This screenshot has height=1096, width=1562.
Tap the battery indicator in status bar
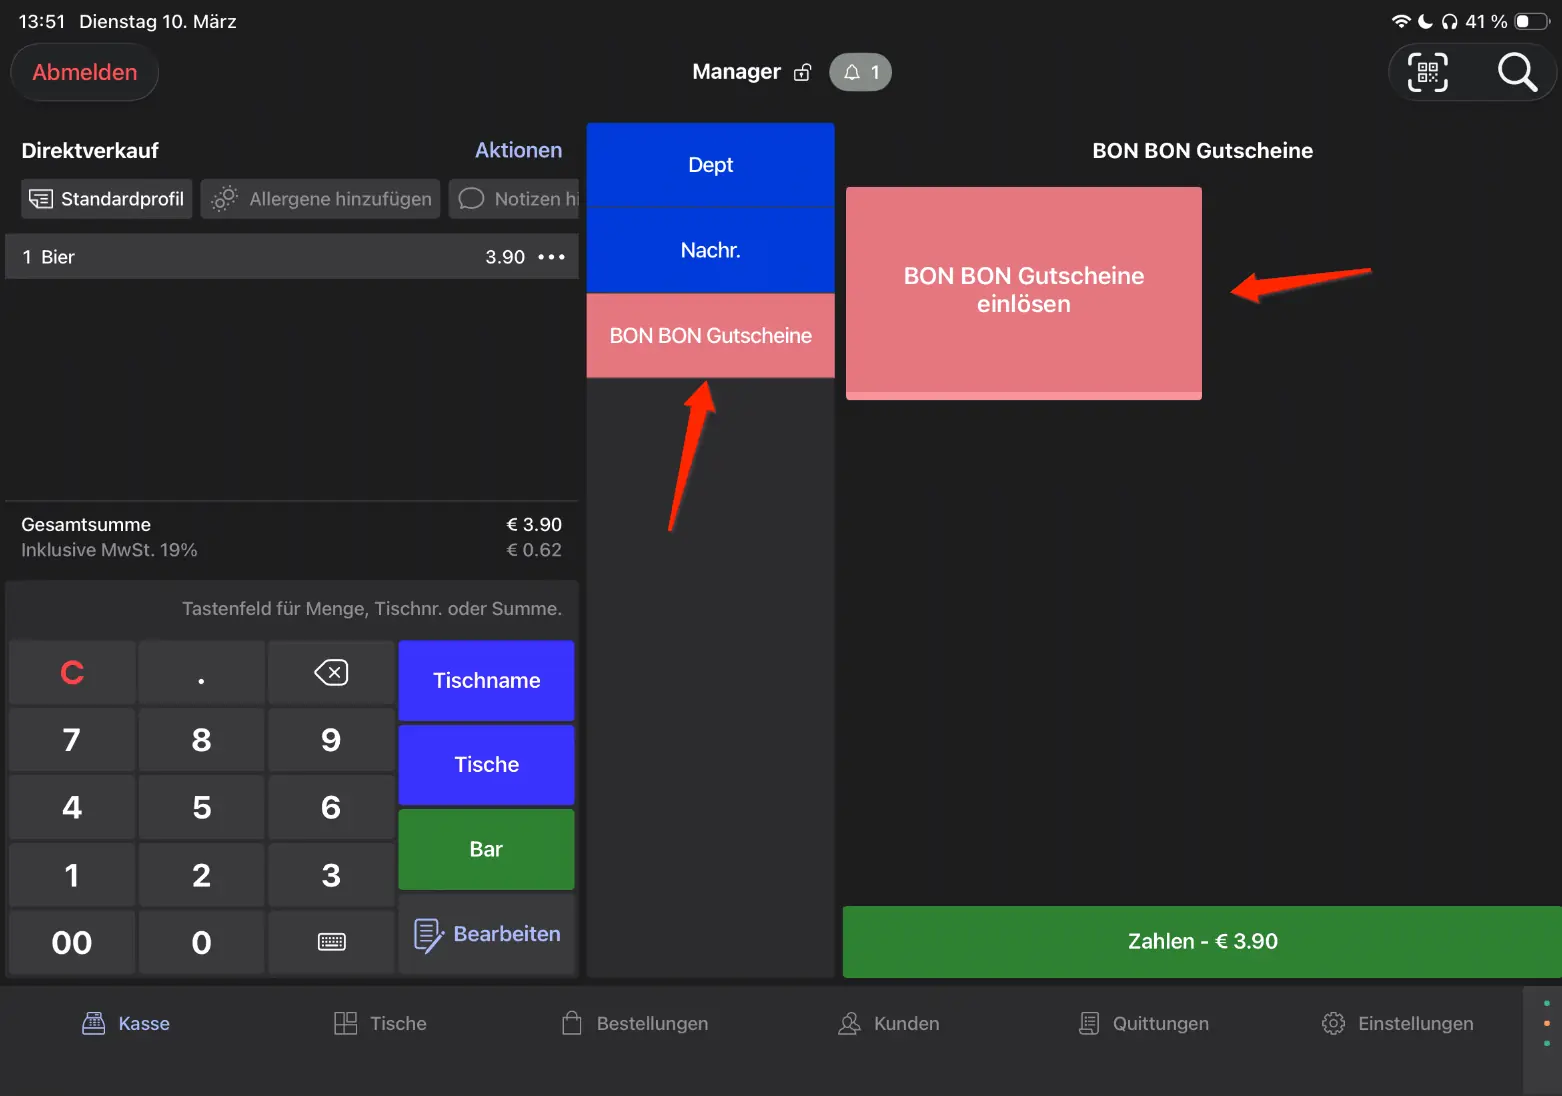click(x=1531, y=21)
